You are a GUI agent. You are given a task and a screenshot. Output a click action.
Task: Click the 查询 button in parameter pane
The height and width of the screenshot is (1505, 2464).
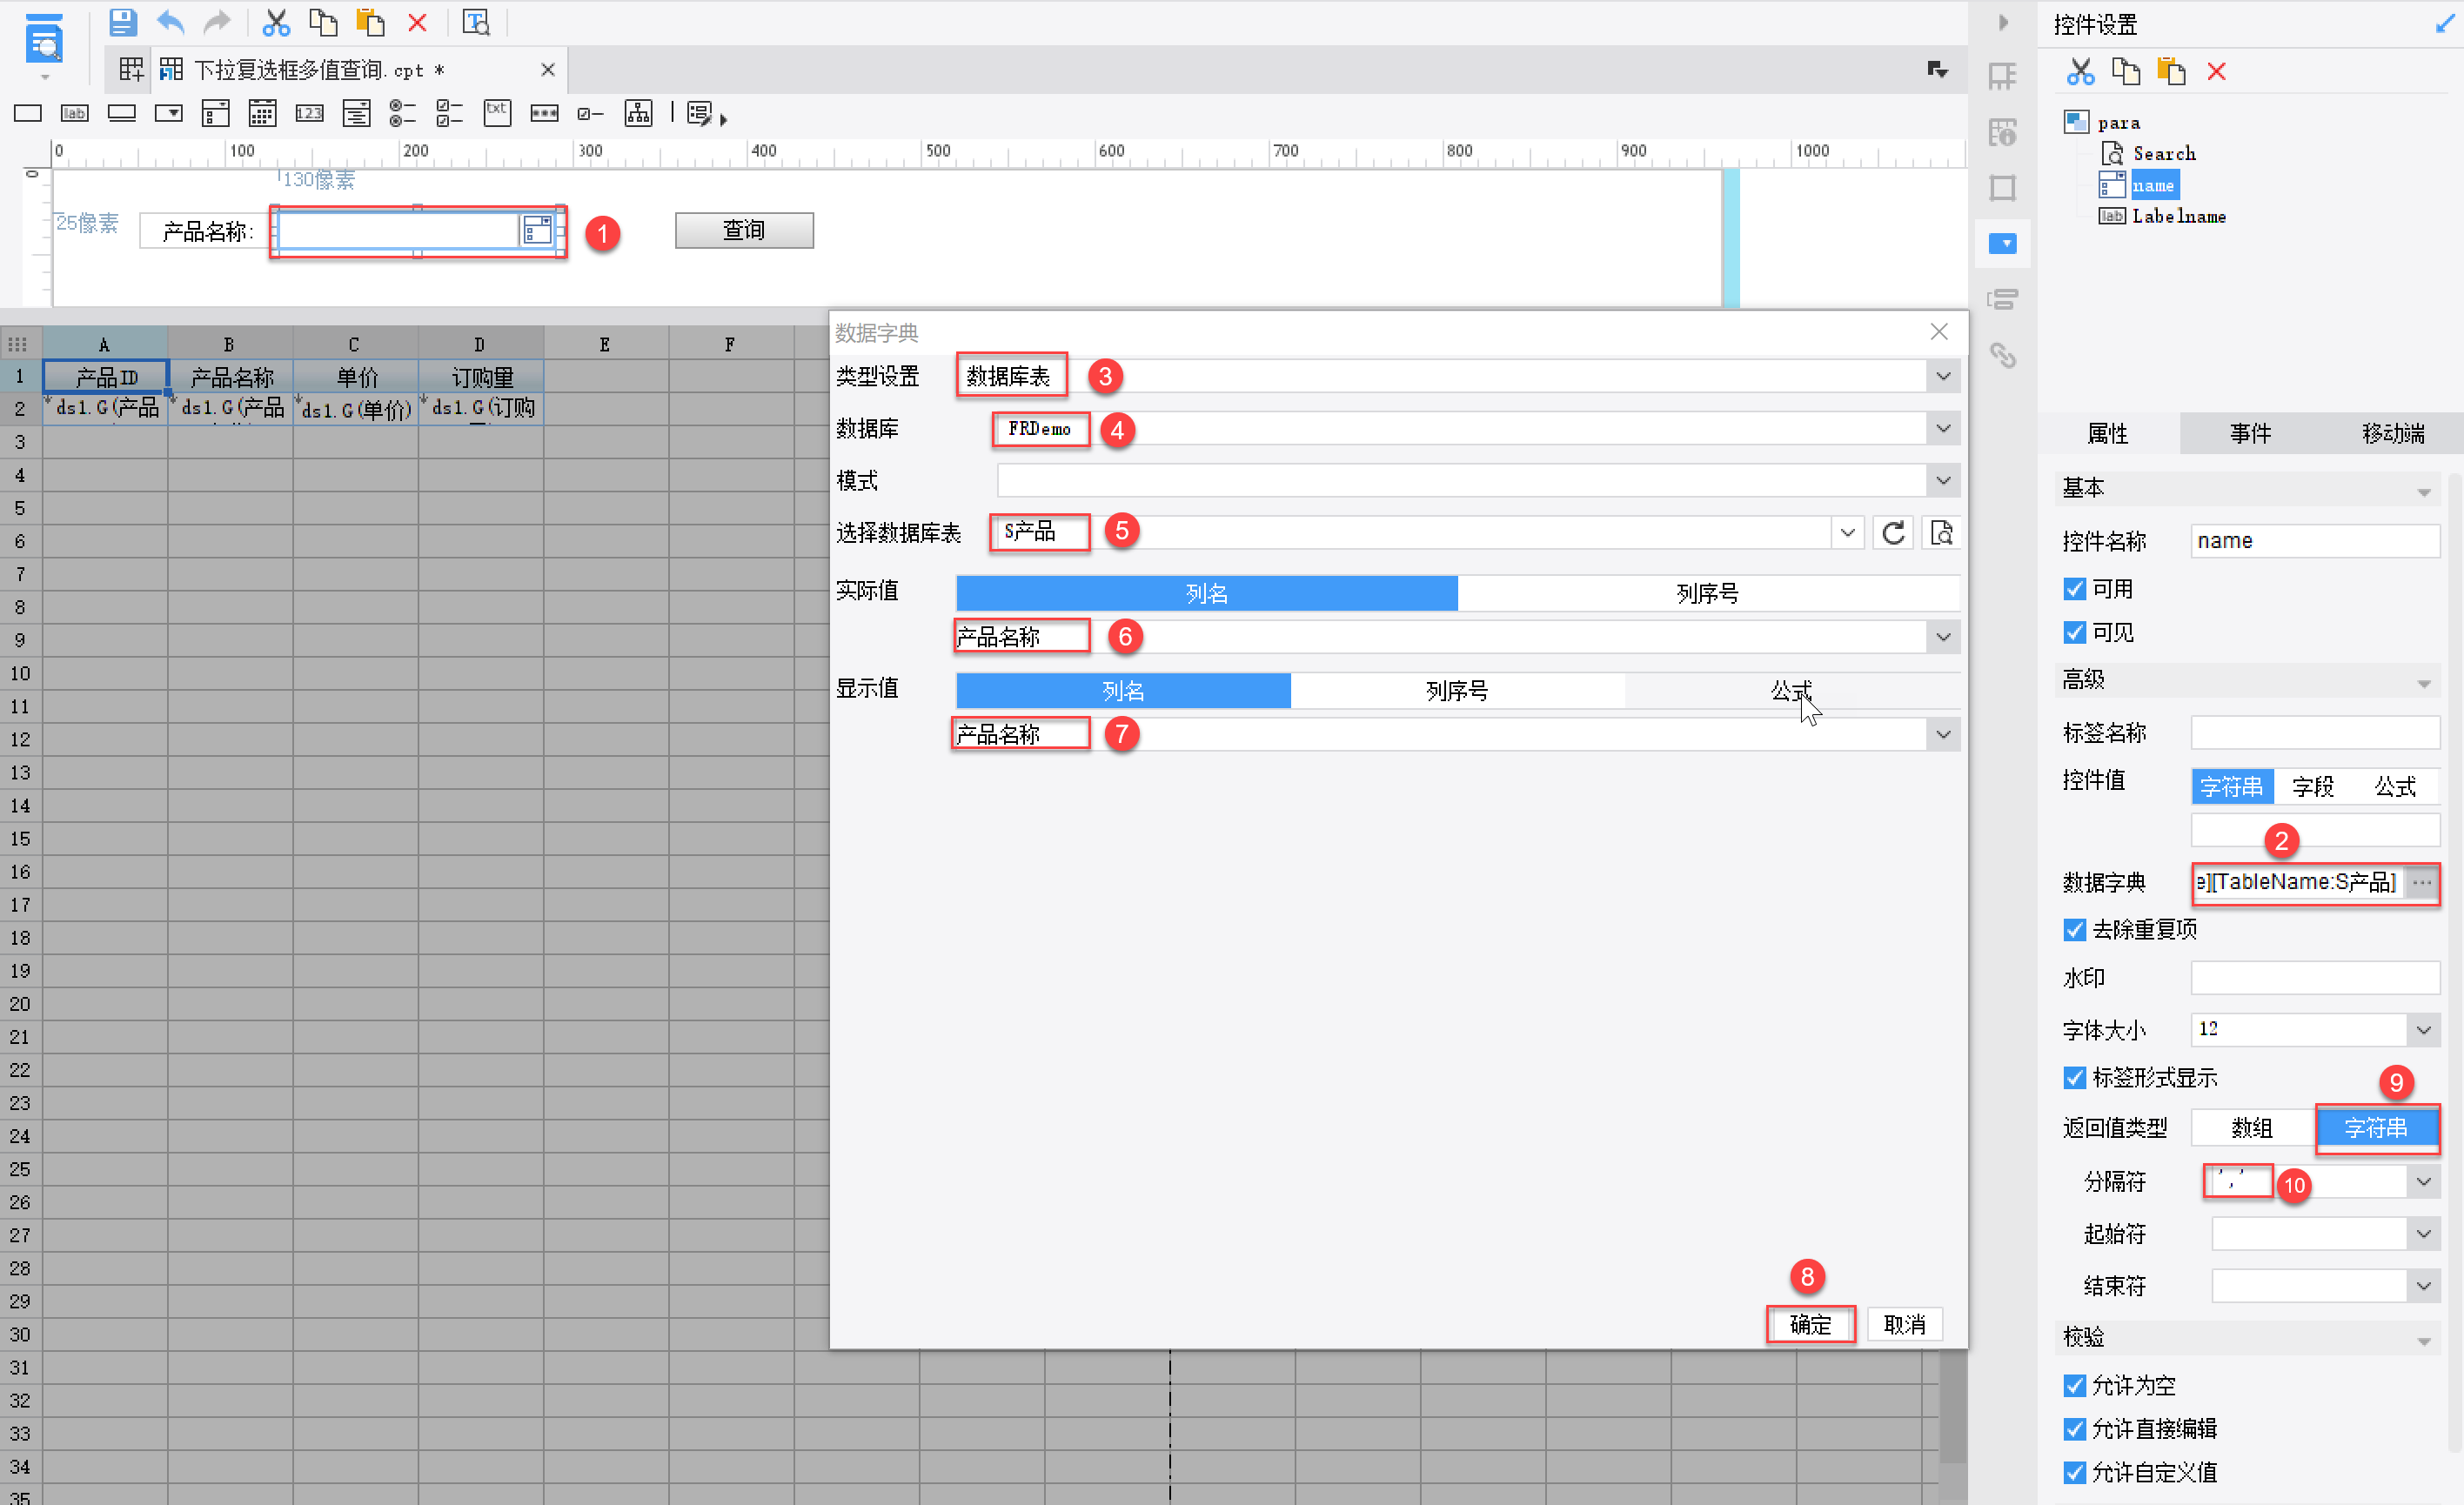coord(744,230)
